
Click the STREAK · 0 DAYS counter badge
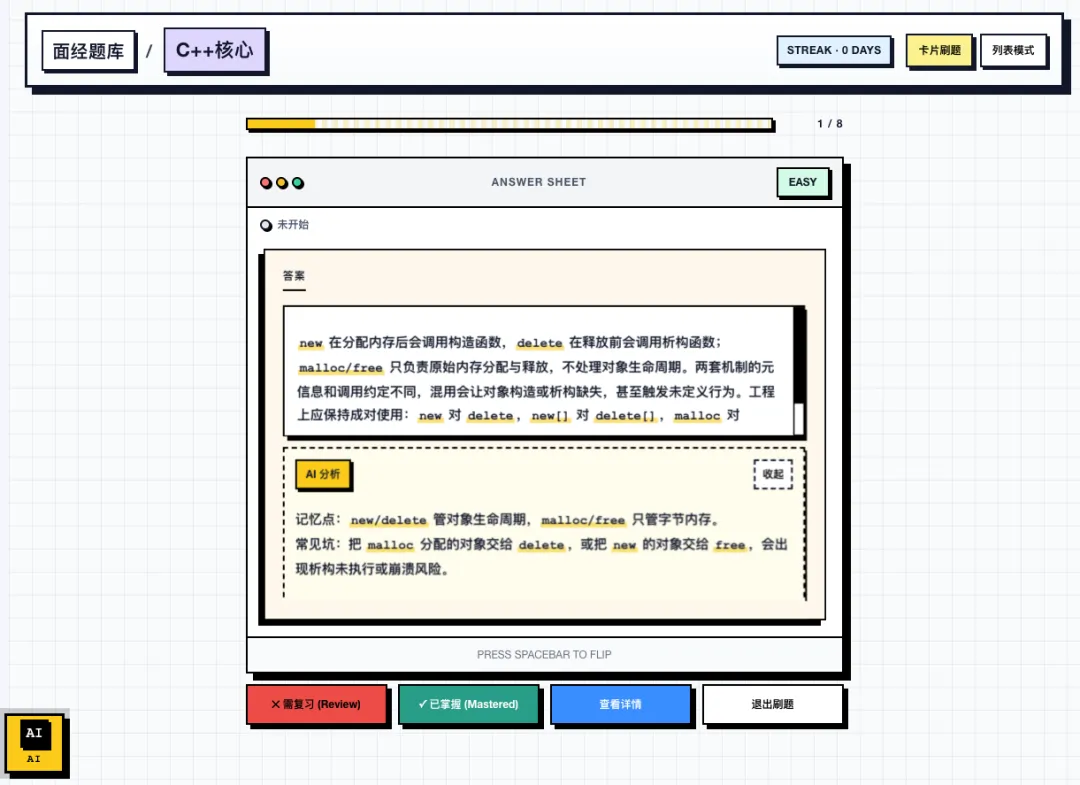835,51
